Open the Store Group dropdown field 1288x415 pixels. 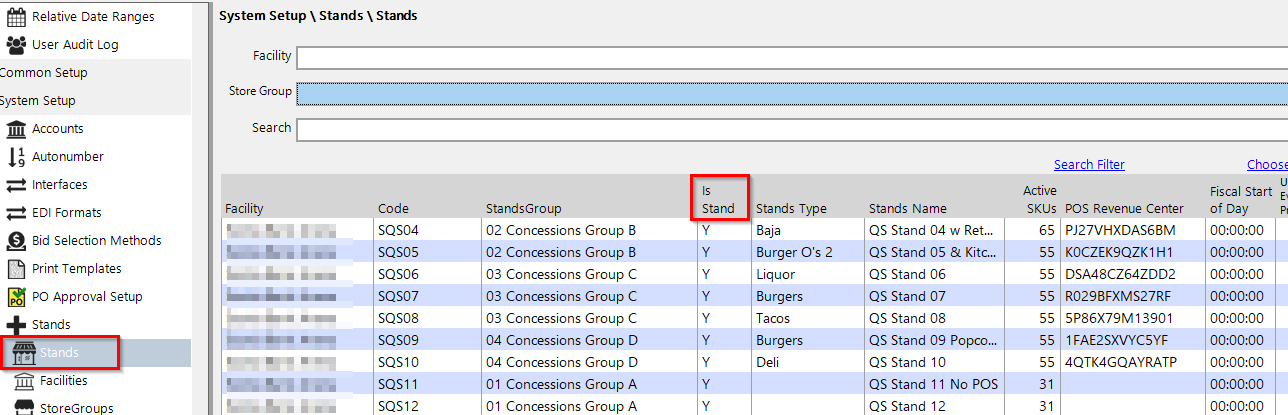coord(790,93)
